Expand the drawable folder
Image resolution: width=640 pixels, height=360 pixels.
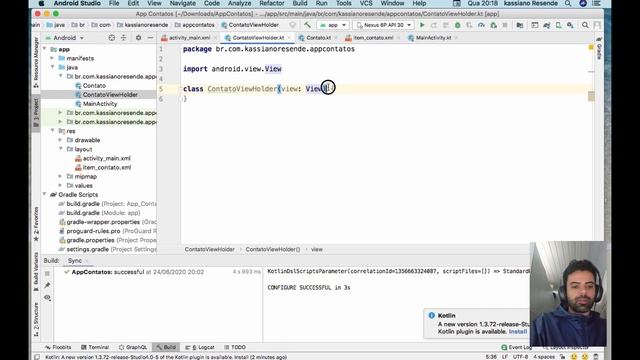tap(60, 140)
